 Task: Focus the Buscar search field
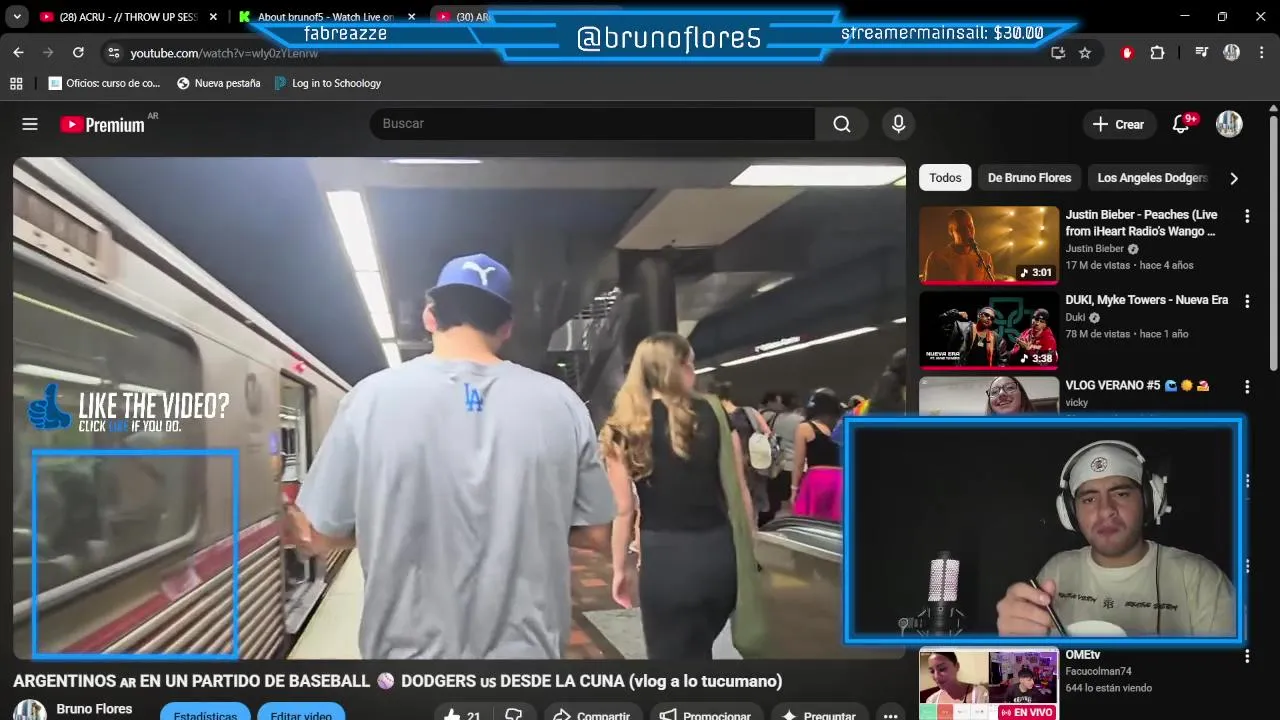tap(593, 124)
